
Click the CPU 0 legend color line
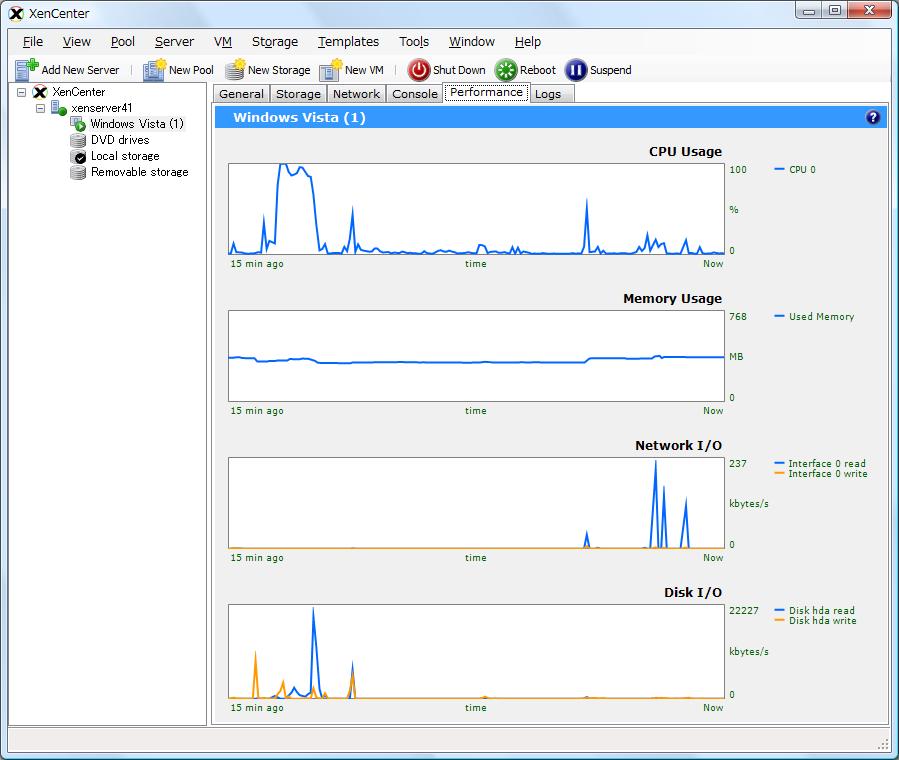click(779, 169)
